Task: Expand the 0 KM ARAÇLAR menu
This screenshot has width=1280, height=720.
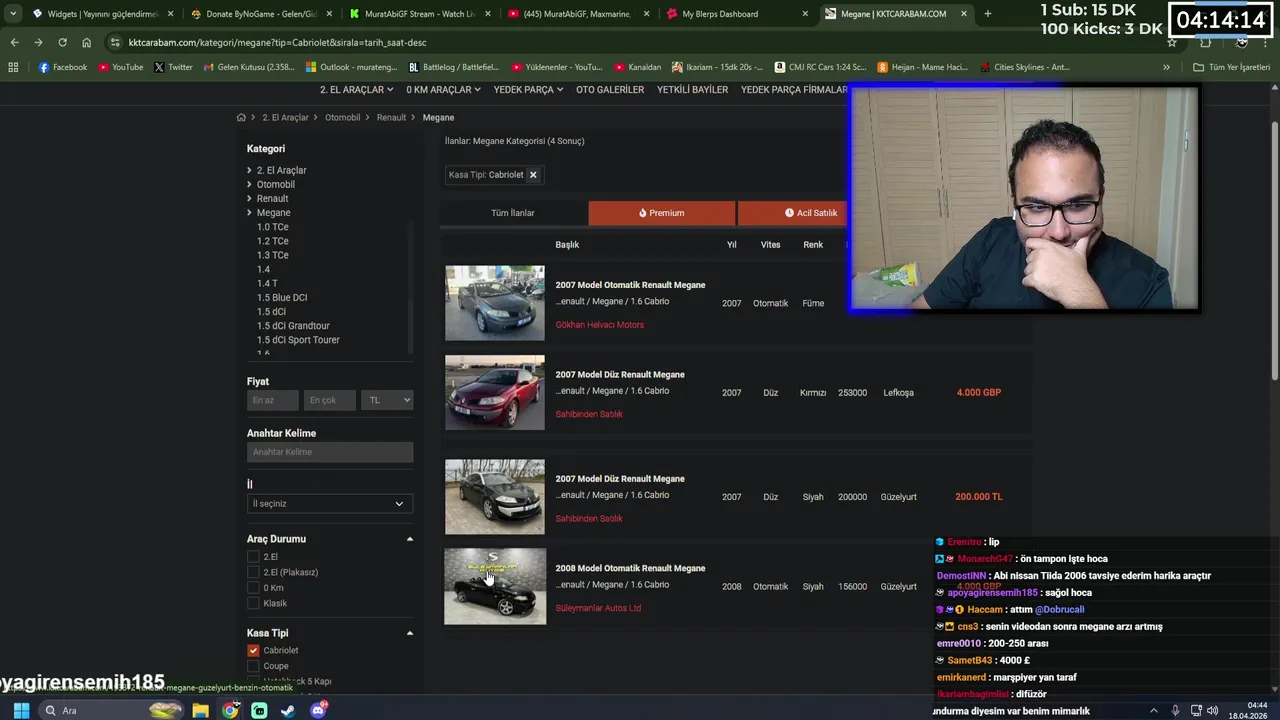Action: coord(443,89)
